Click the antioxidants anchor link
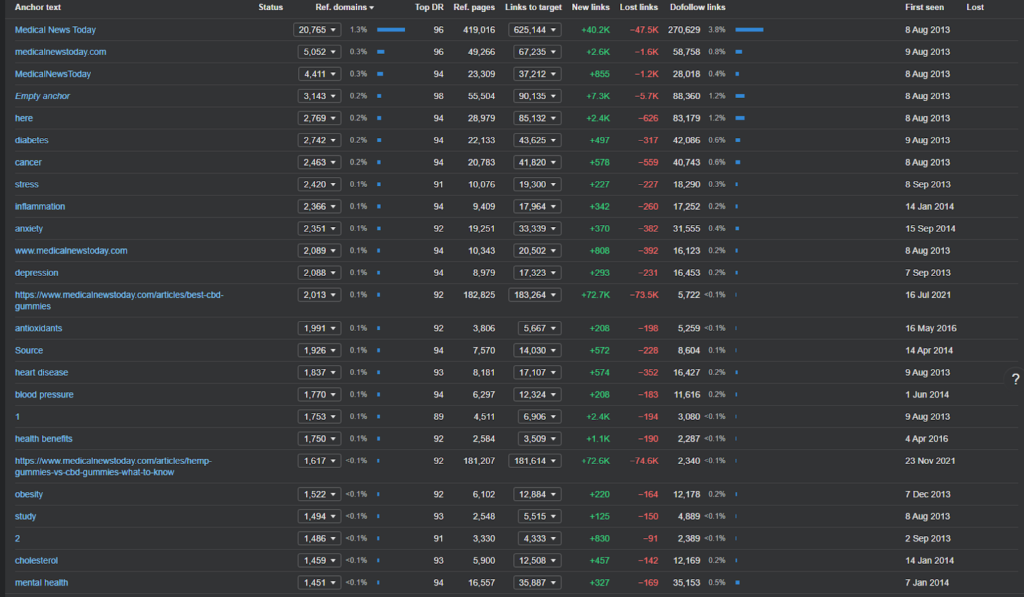1024x597 pixels. (x=39, y=328)
